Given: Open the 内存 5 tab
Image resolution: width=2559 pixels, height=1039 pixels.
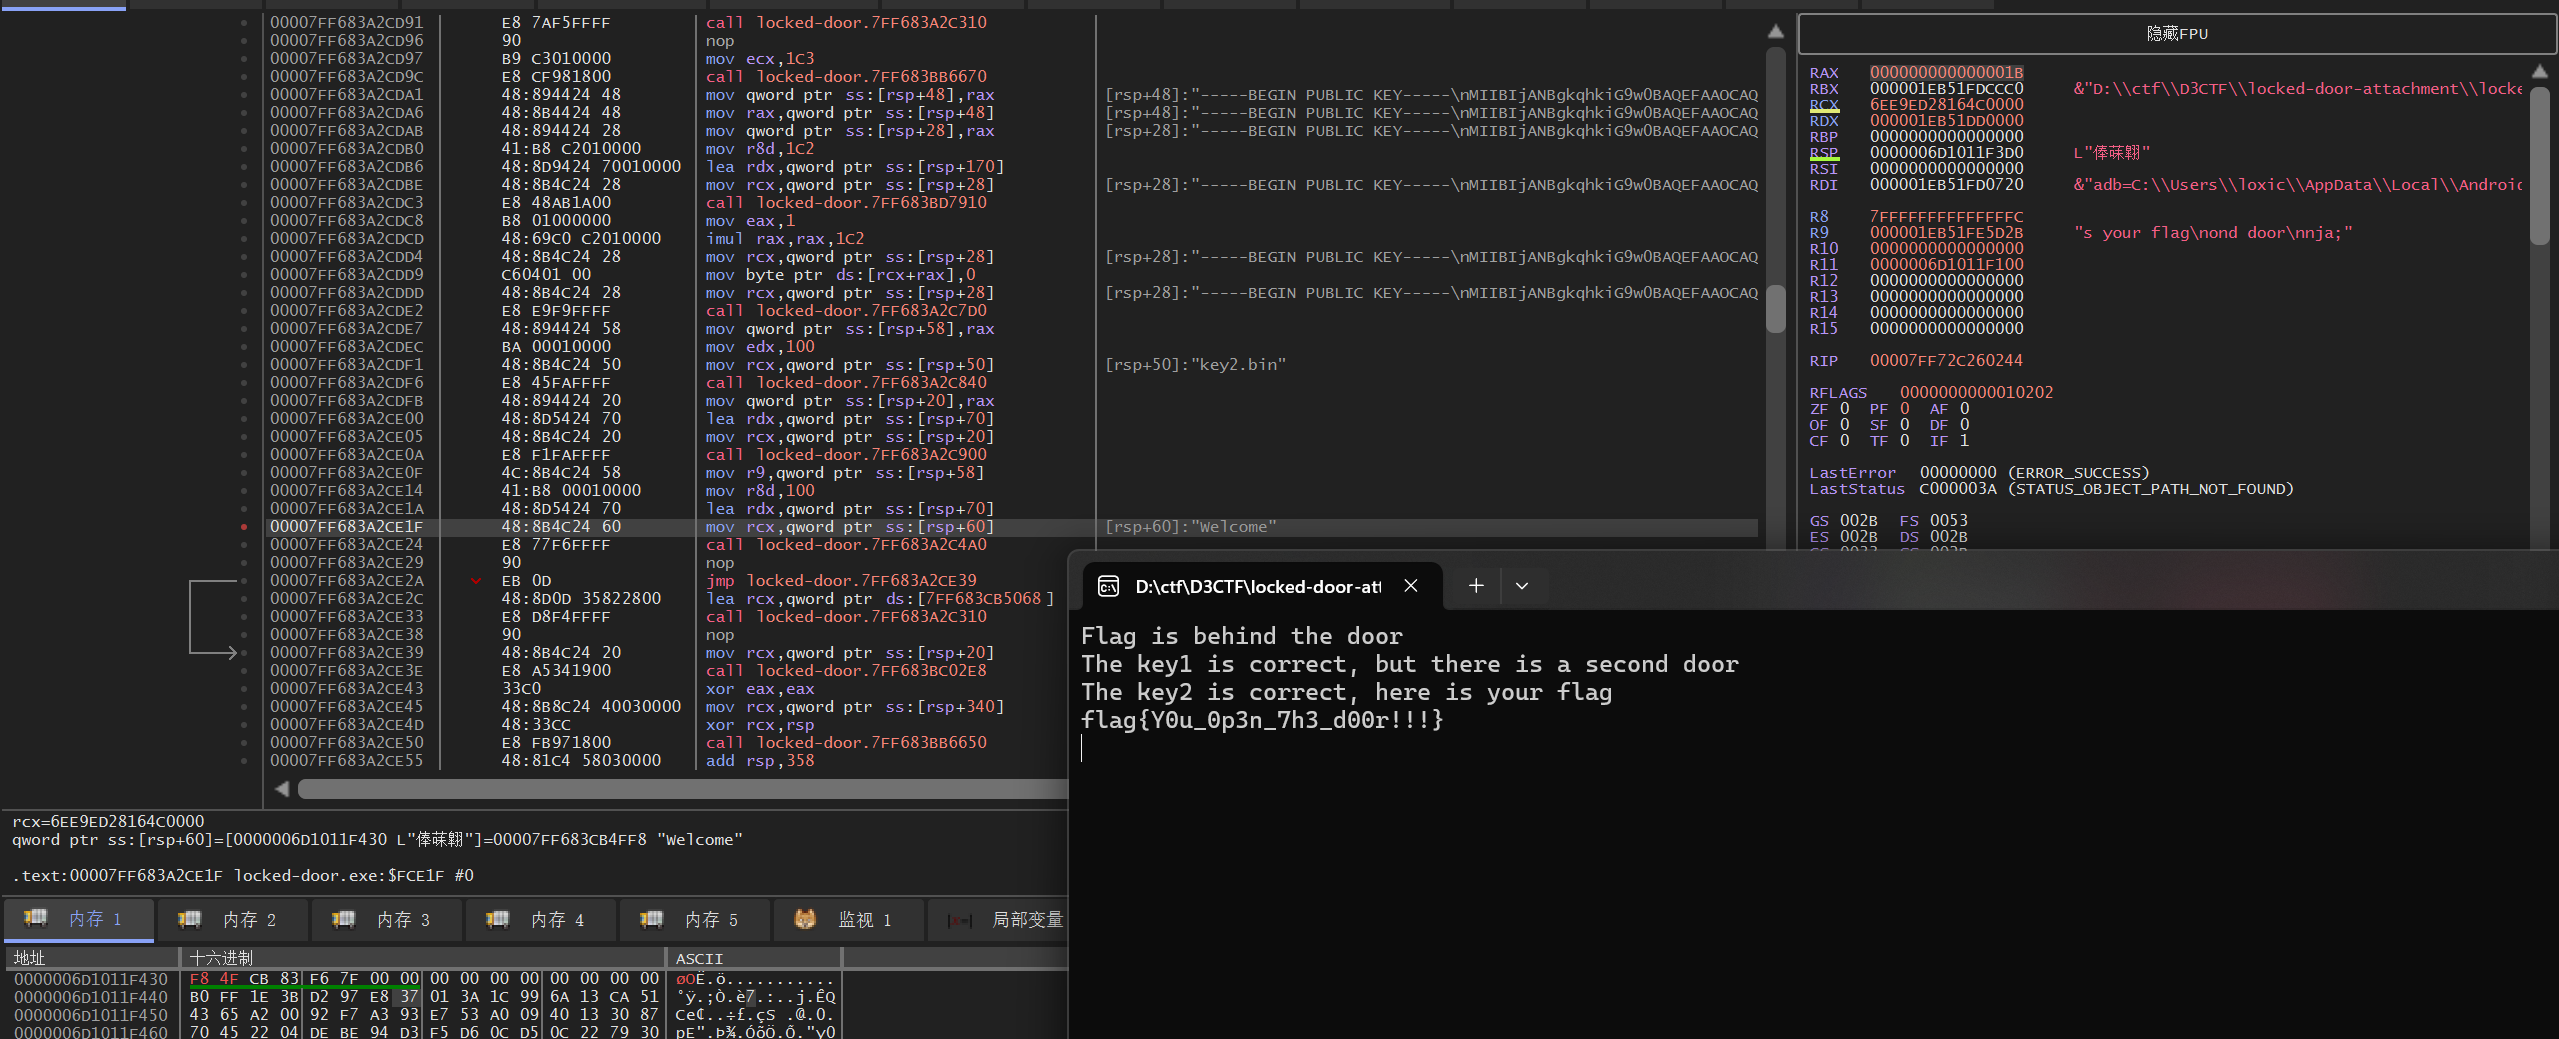Looking at the screenshot, I should [x=695, y=919].
